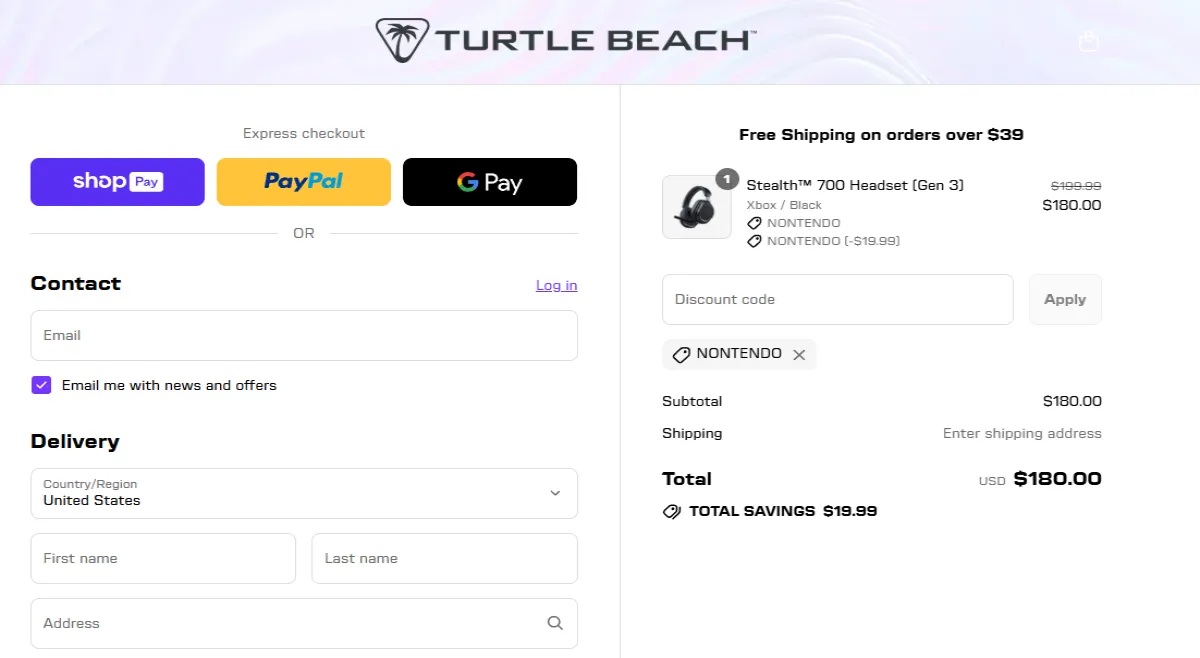Click the Discount code input box
The height and width of the screenshot is (658, 1200).
837,299
